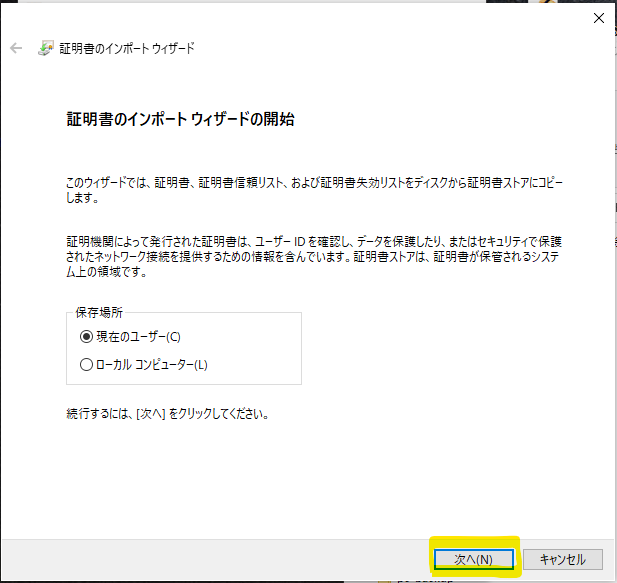Proceed with the 次へ(N) button
The width and height of the screenshot is (617, 583).
coord(474,559)
